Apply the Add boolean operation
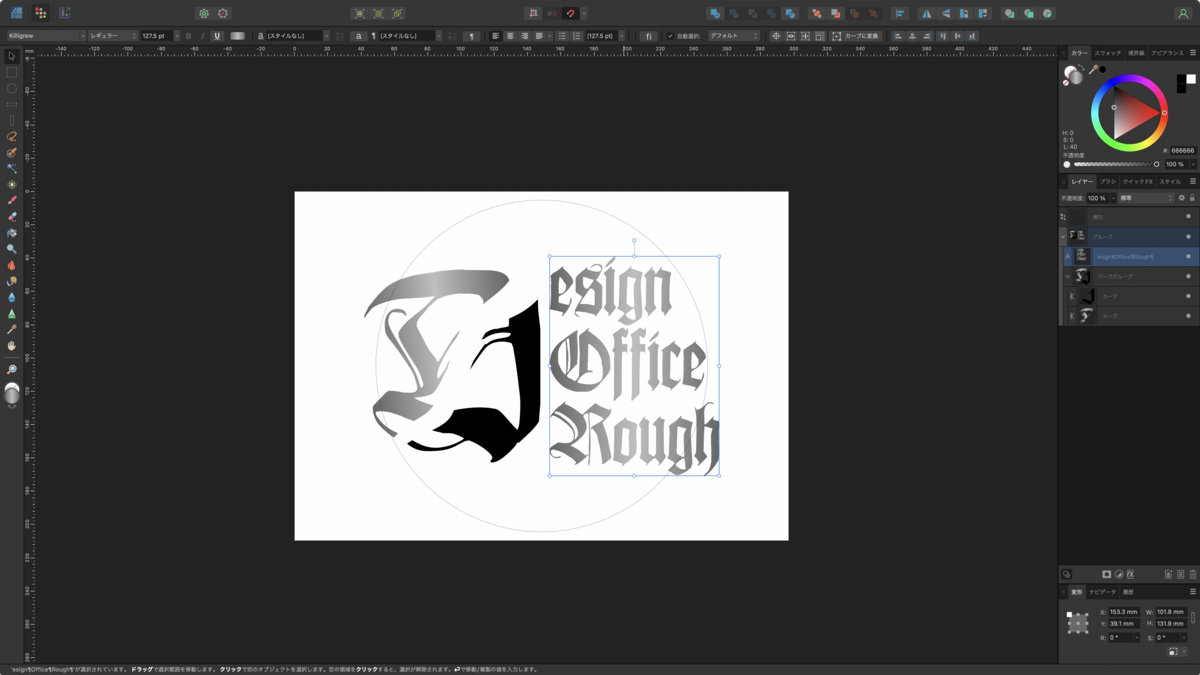 714,13
